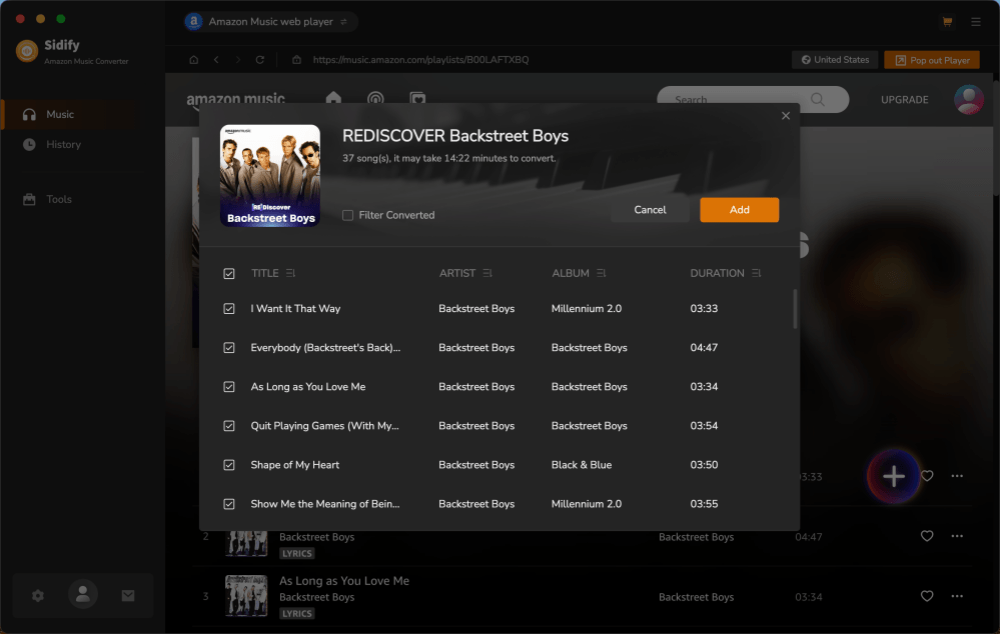Navigate forward with the forward arrow
Screen dimensions: 1000x634
(238, 60)
